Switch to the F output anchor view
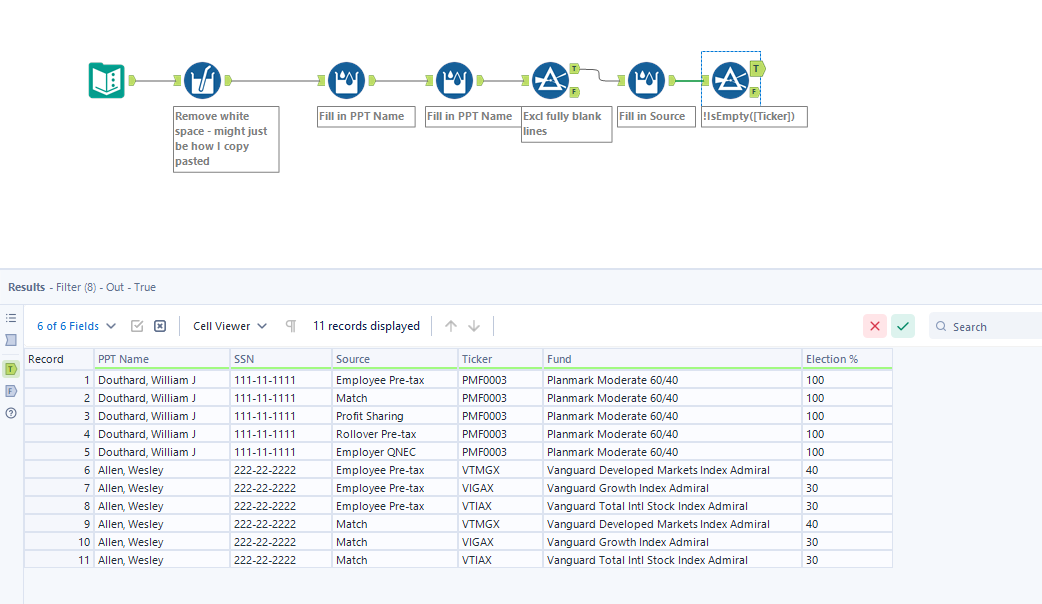This screenshot has width=1042, height=604. 10,390
